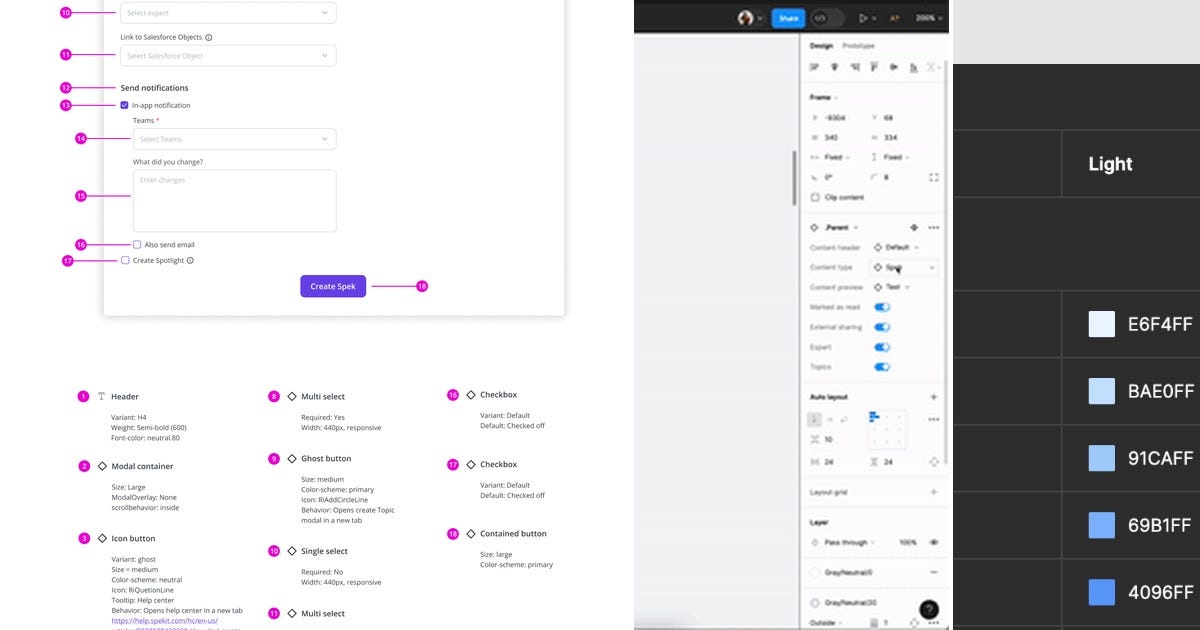
Task: Open the Pass through blend mode dropdown
Action: pyautogui.click(x=850, y=542)
